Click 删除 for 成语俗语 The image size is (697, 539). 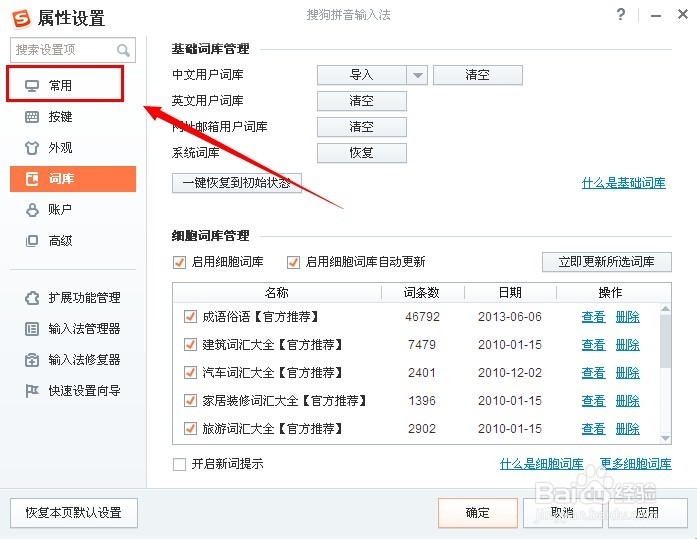[627, 317]
